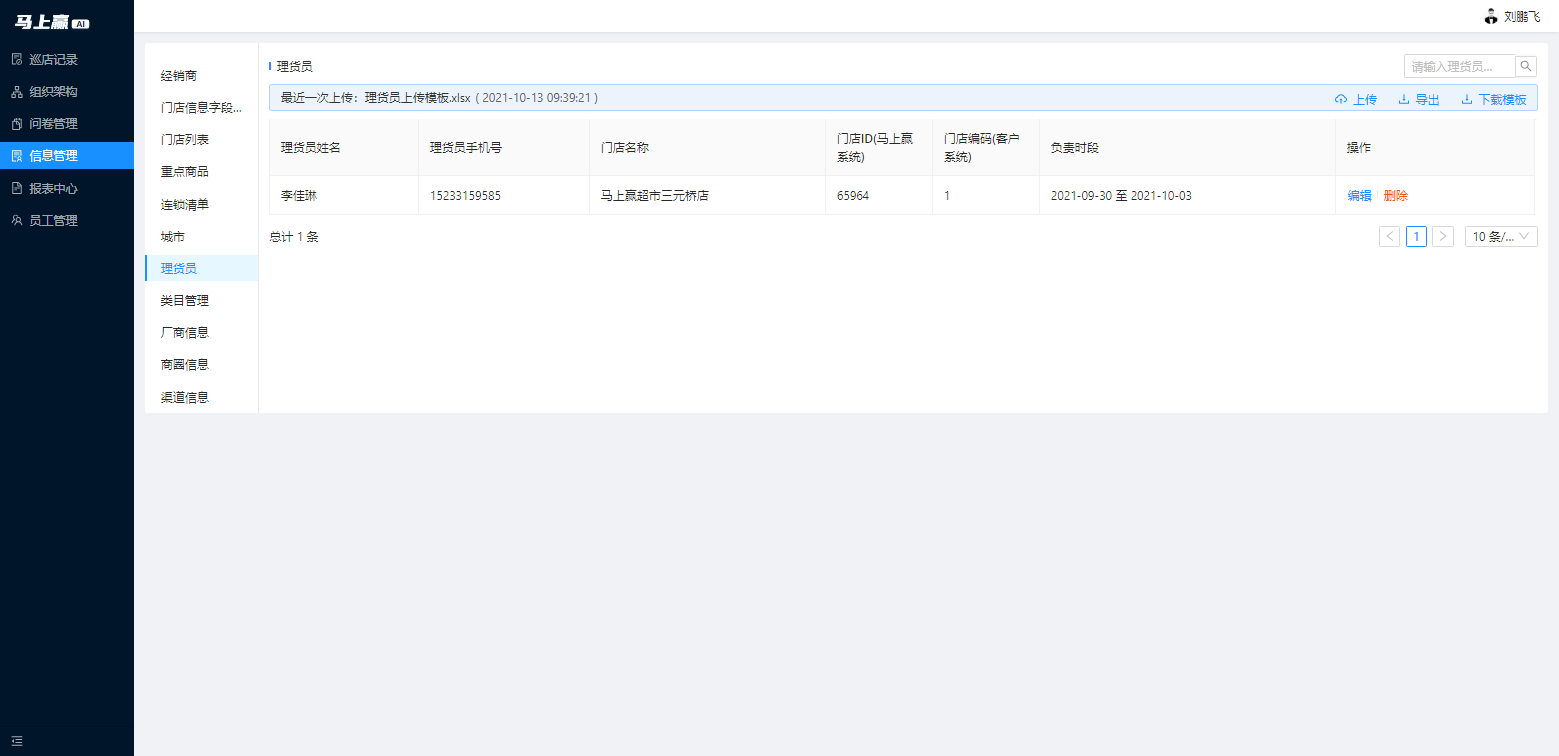Switch to 门店信息字段 tab
This screenshot has height=756, width=1559.
201,108
